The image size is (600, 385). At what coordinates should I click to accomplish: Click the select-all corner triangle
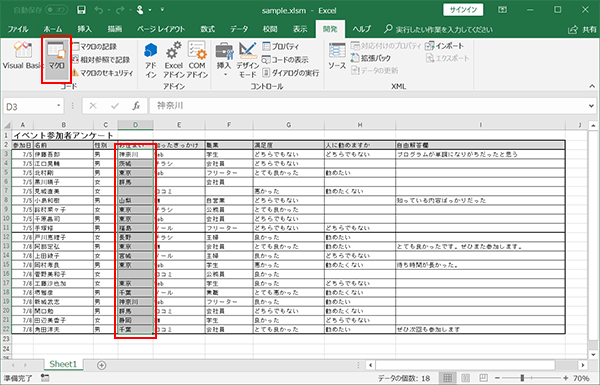click(x=7, y=125)
